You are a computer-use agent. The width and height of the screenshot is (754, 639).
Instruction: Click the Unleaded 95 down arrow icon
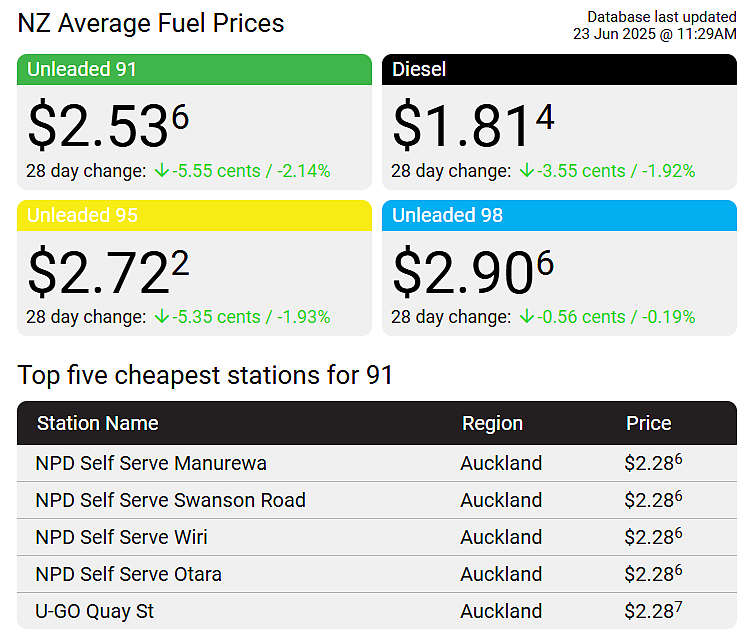pos(162,316)
